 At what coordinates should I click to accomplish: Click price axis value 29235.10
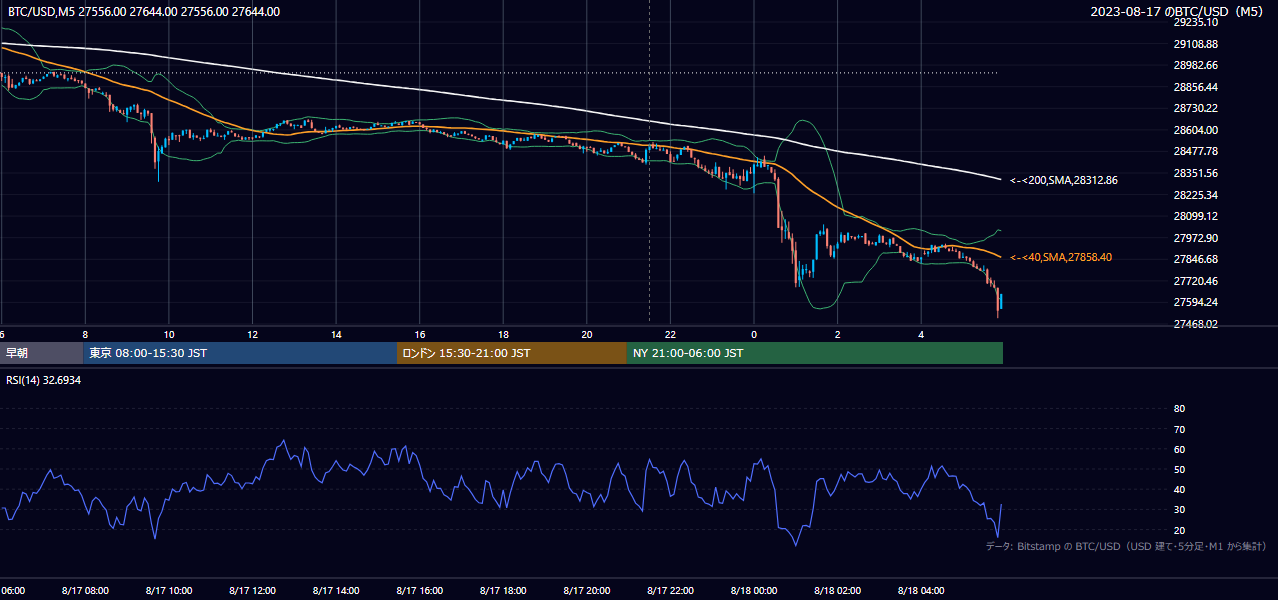click(x=1195, y=22)
